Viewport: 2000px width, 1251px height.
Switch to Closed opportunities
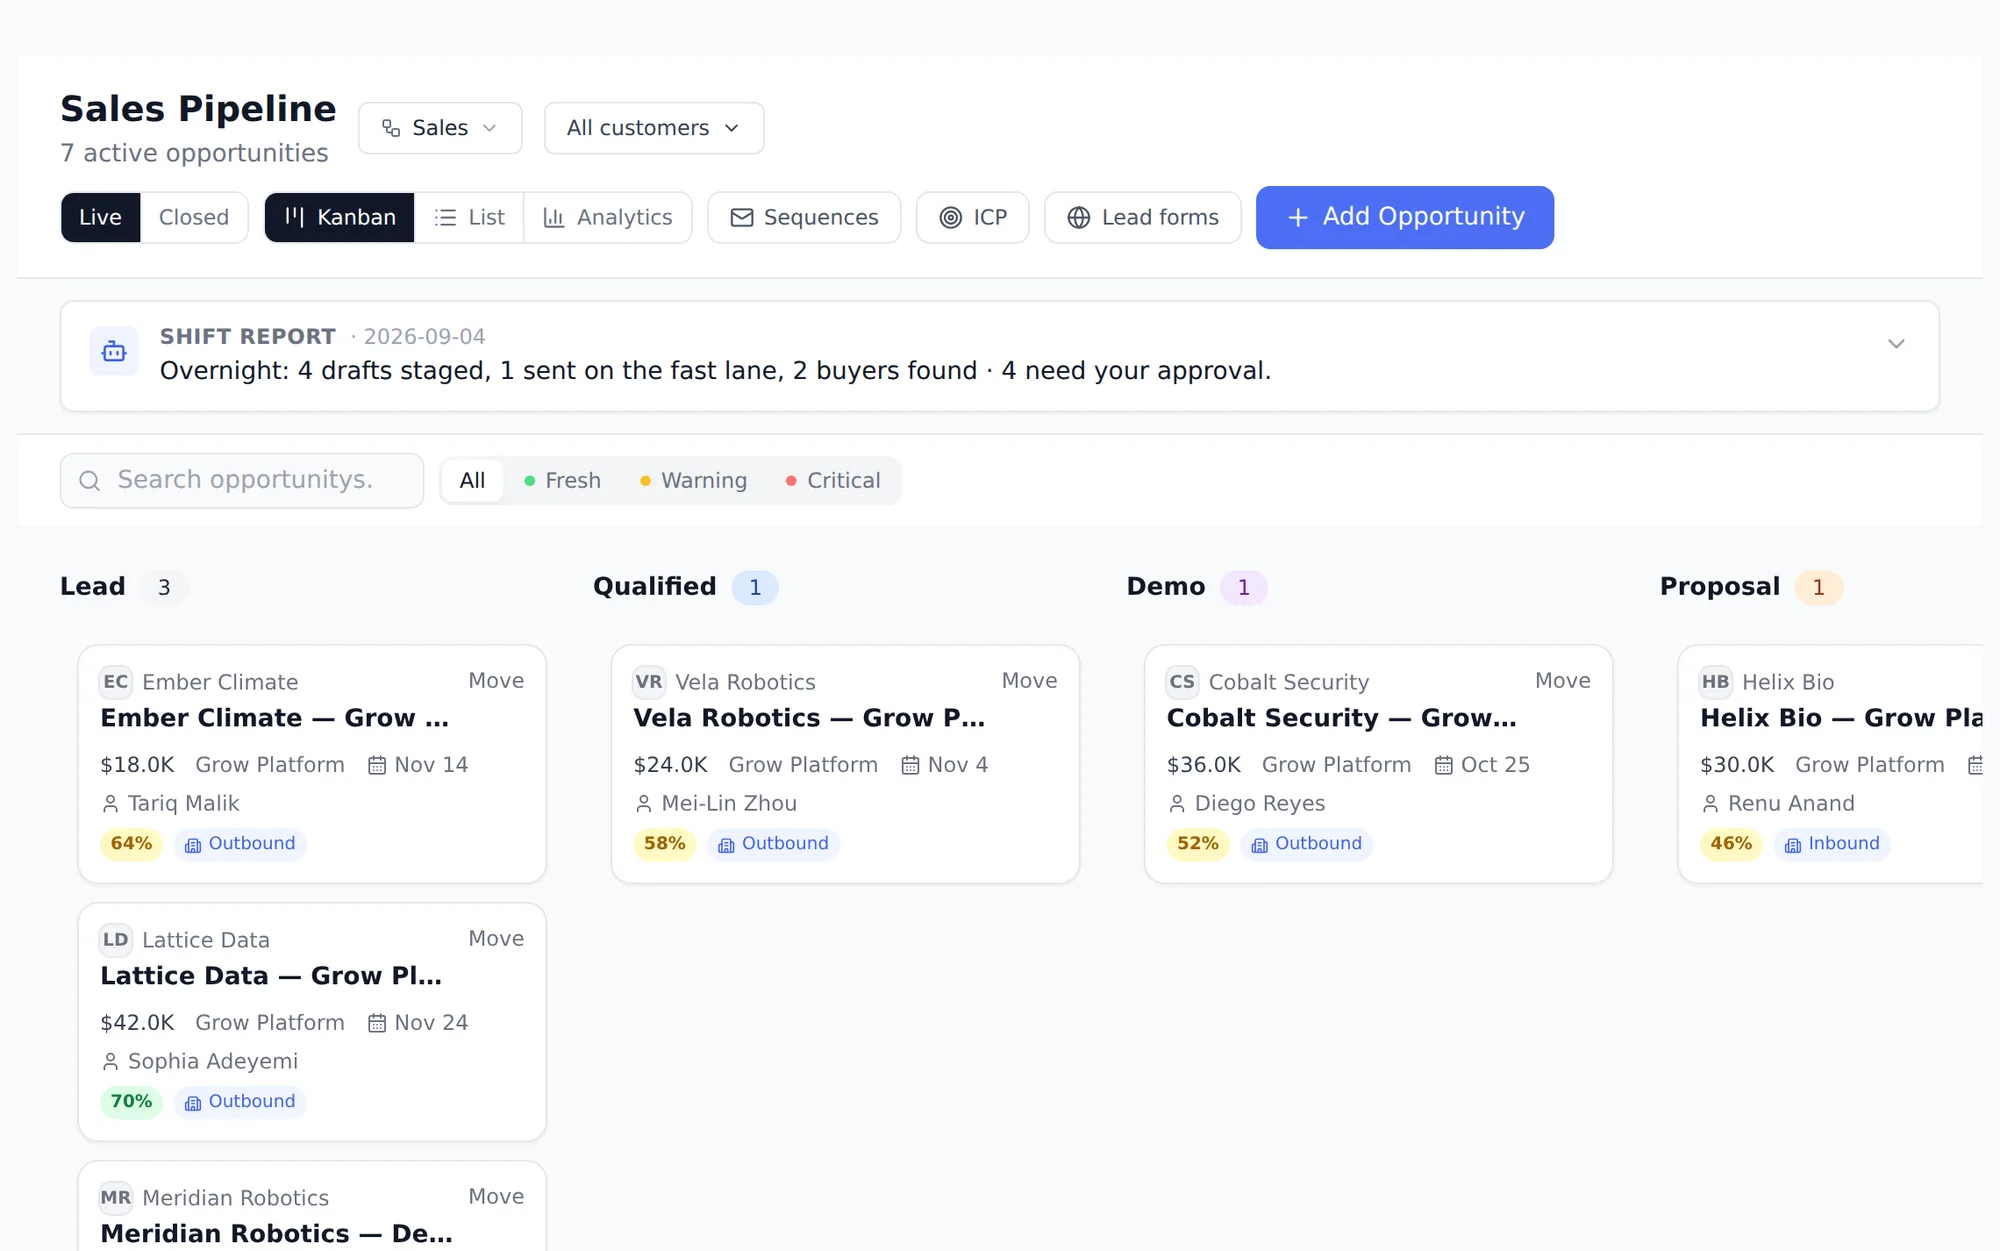tap(194, 217)
